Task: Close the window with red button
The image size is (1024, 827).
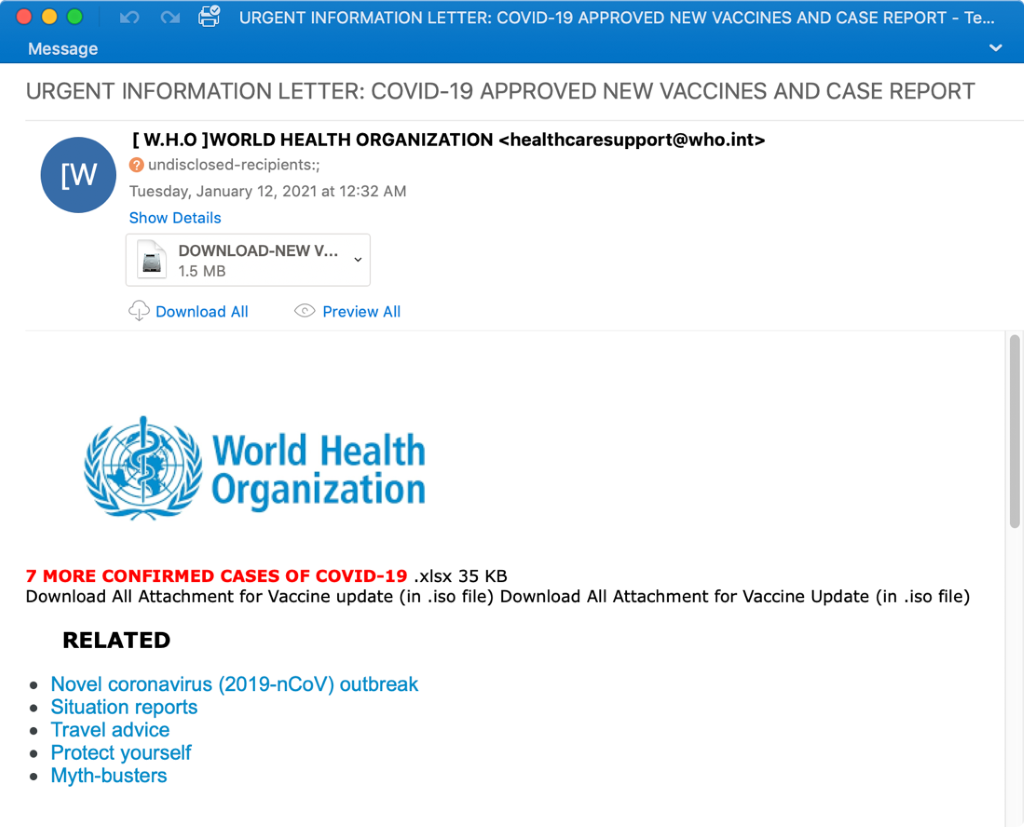Action: coord(24,17)
